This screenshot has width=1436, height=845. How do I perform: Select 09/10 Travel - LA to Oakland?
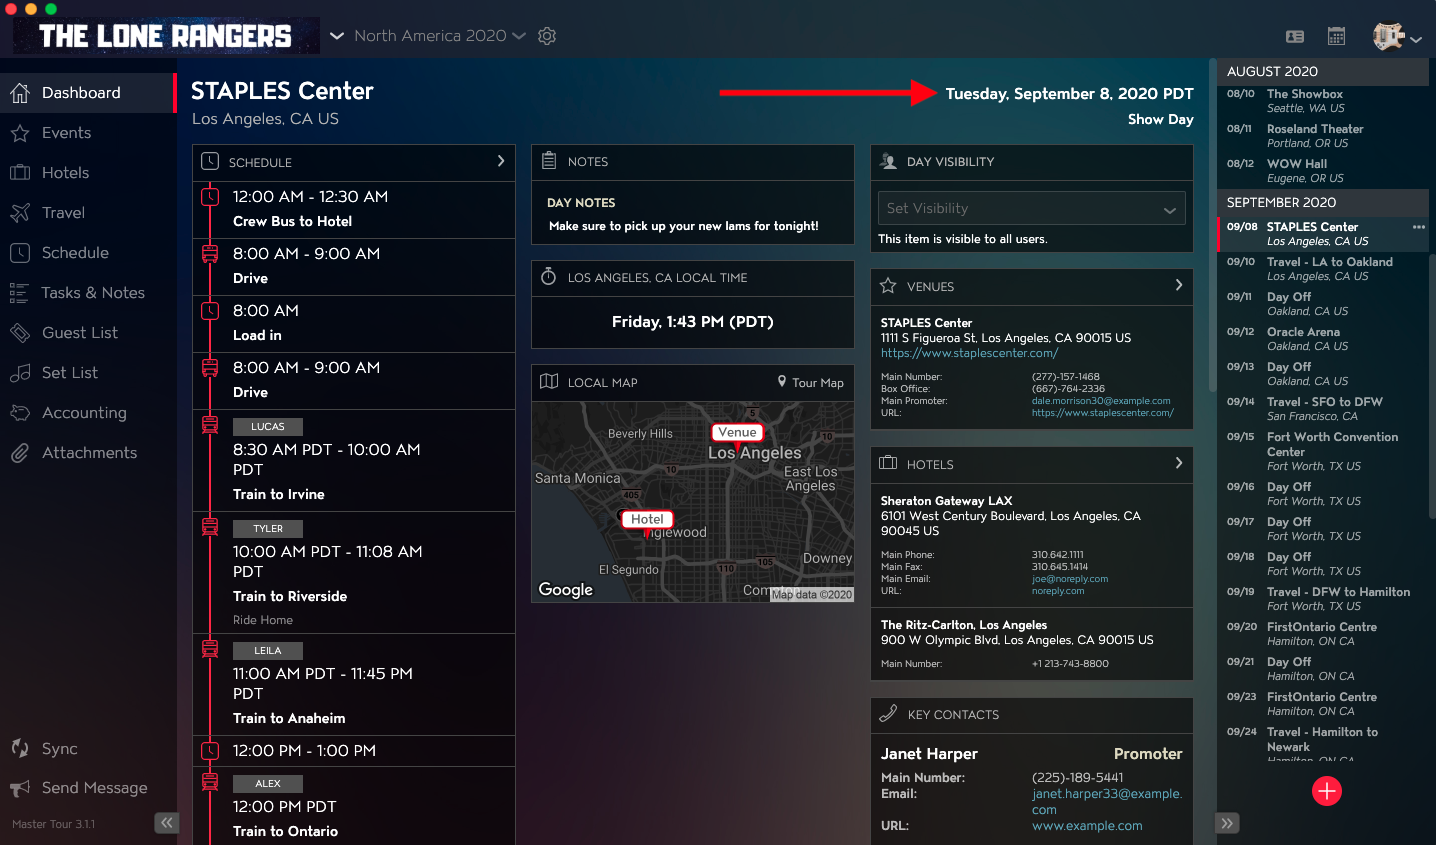[1322, 269]
